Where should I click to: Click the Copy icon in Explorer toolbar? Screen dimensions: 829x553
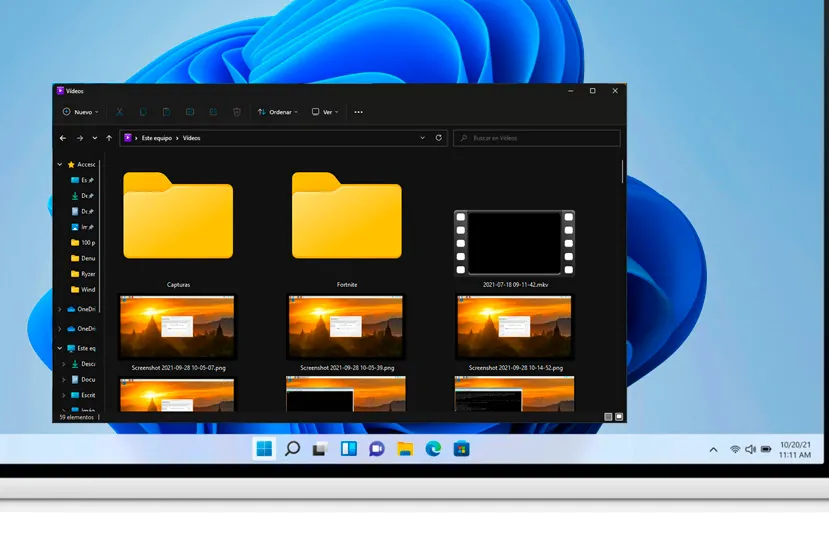[x=143, y=112]
